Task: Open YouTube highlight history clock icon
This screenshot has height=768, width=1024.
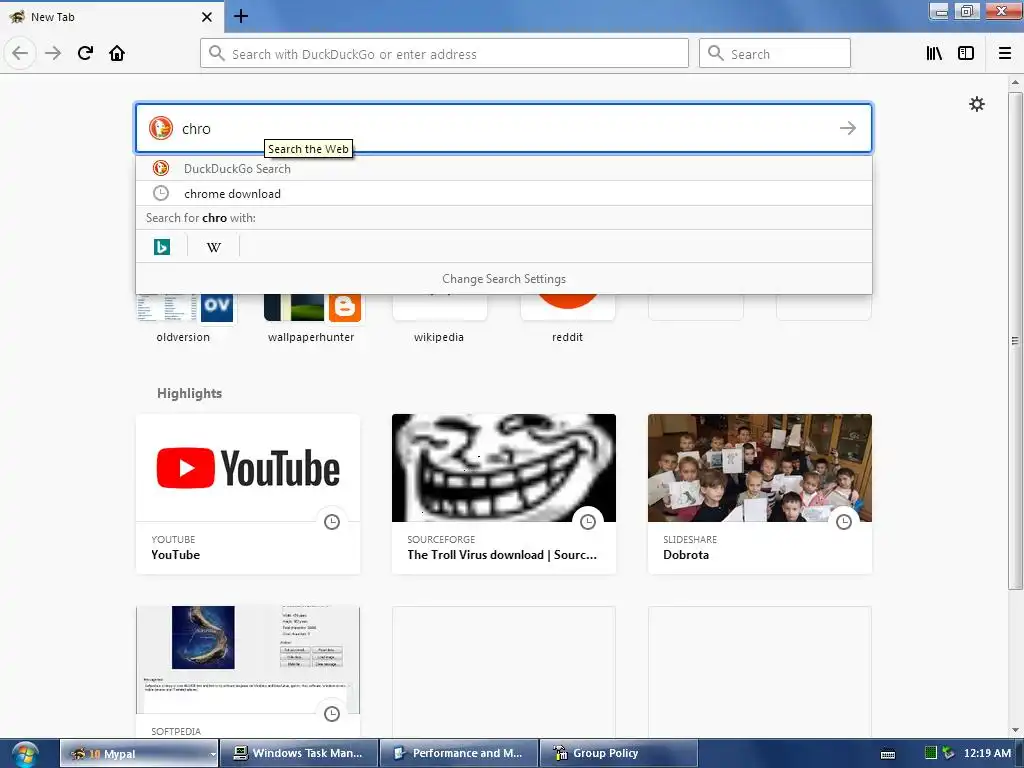Action: (x=332, y=522)
